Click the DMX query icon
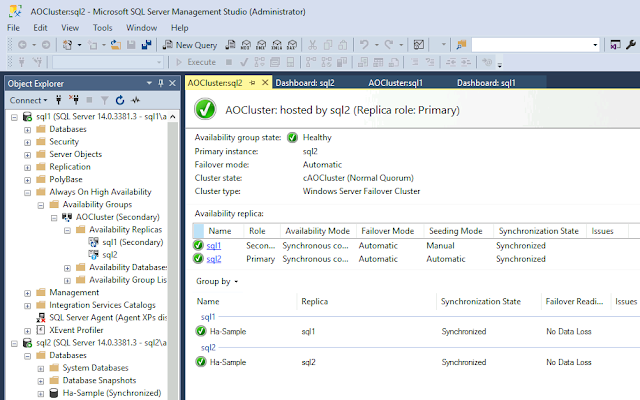 tap(261, 45)
